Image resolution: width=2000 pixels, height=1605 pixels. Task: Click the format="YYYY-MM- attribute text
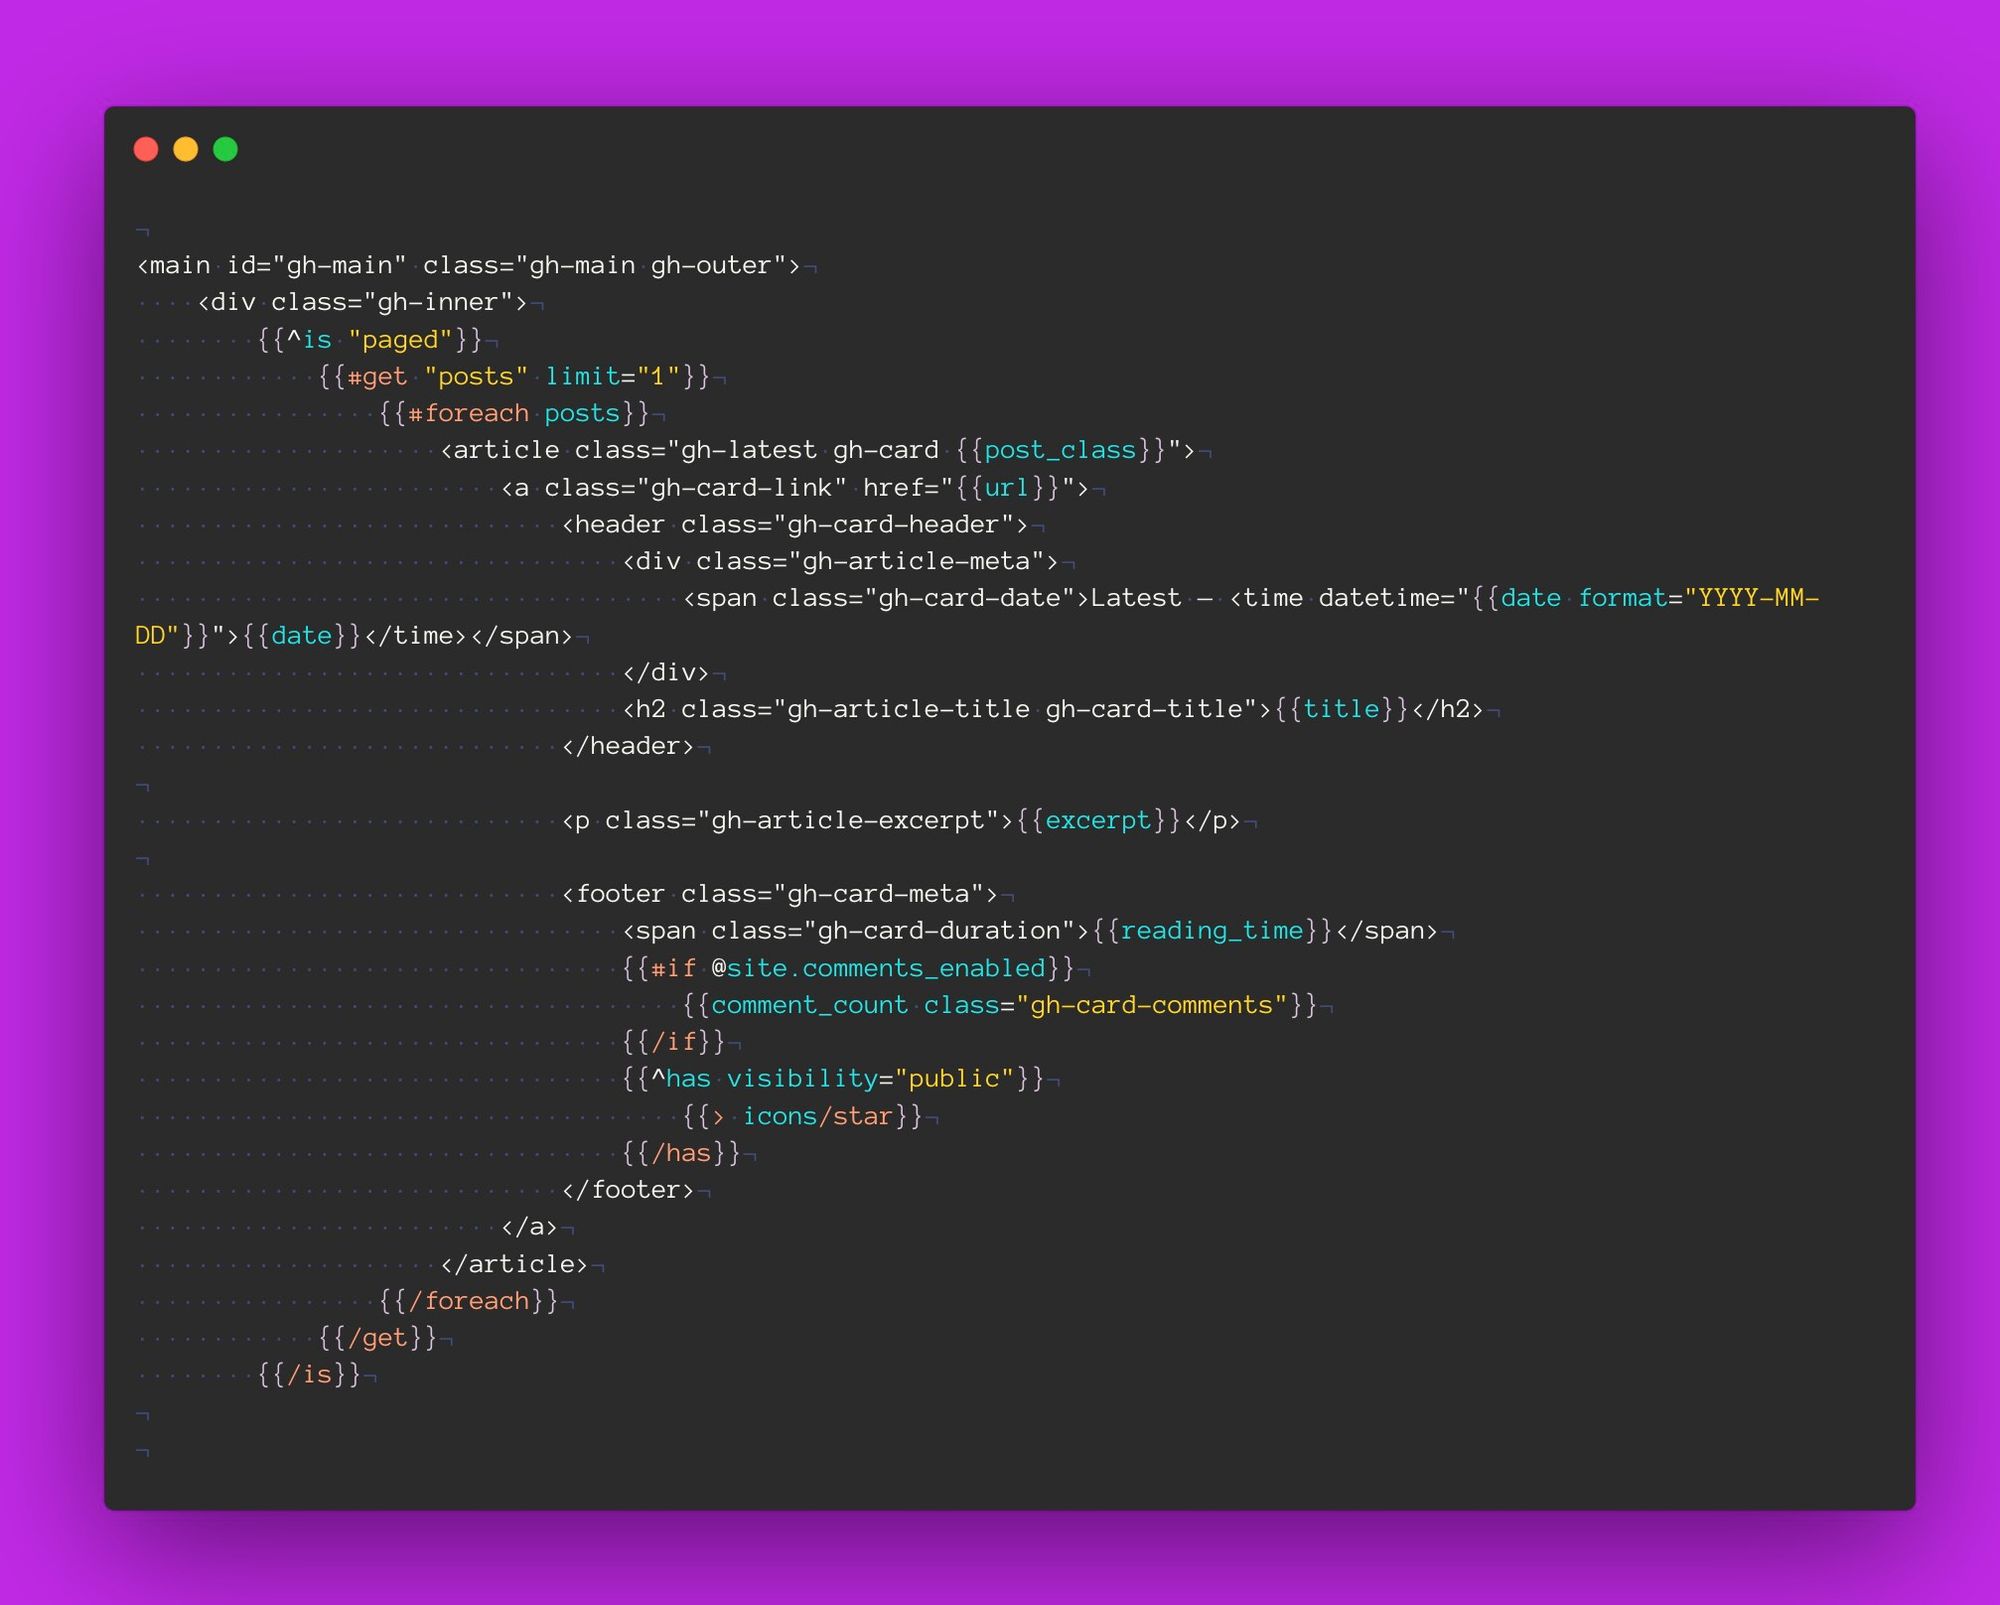(1698, 599)
